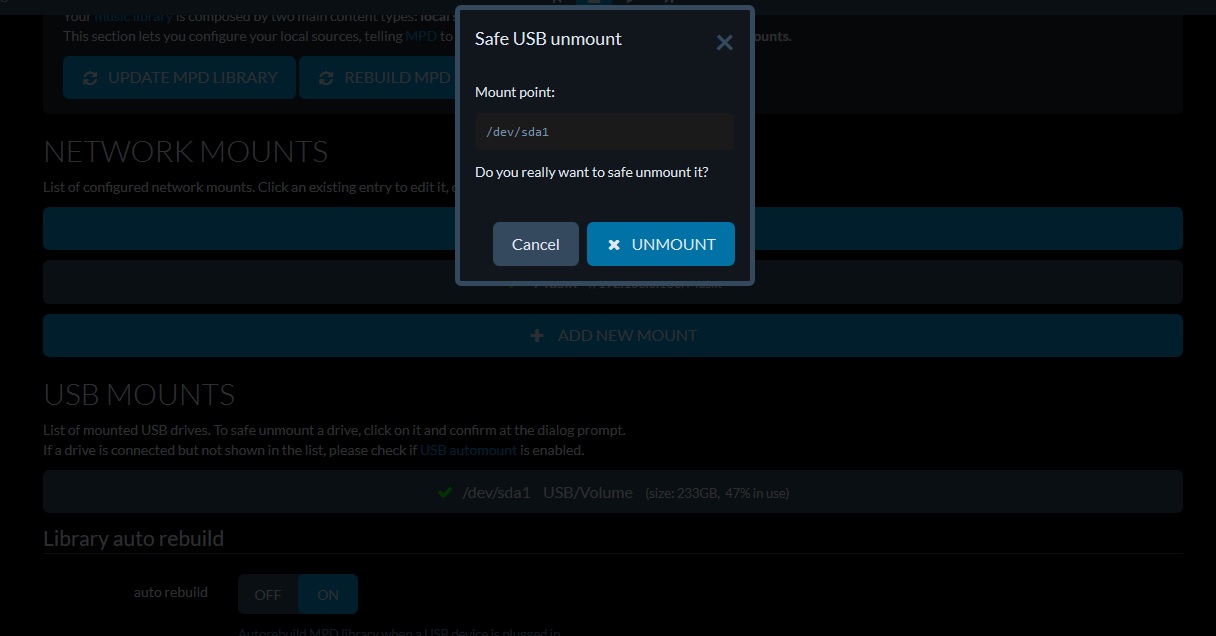This screenshot has width=1216, height=636.
Task: Click the cross icon in the UNMOUNT button
Action: click(x=614, y=245)
